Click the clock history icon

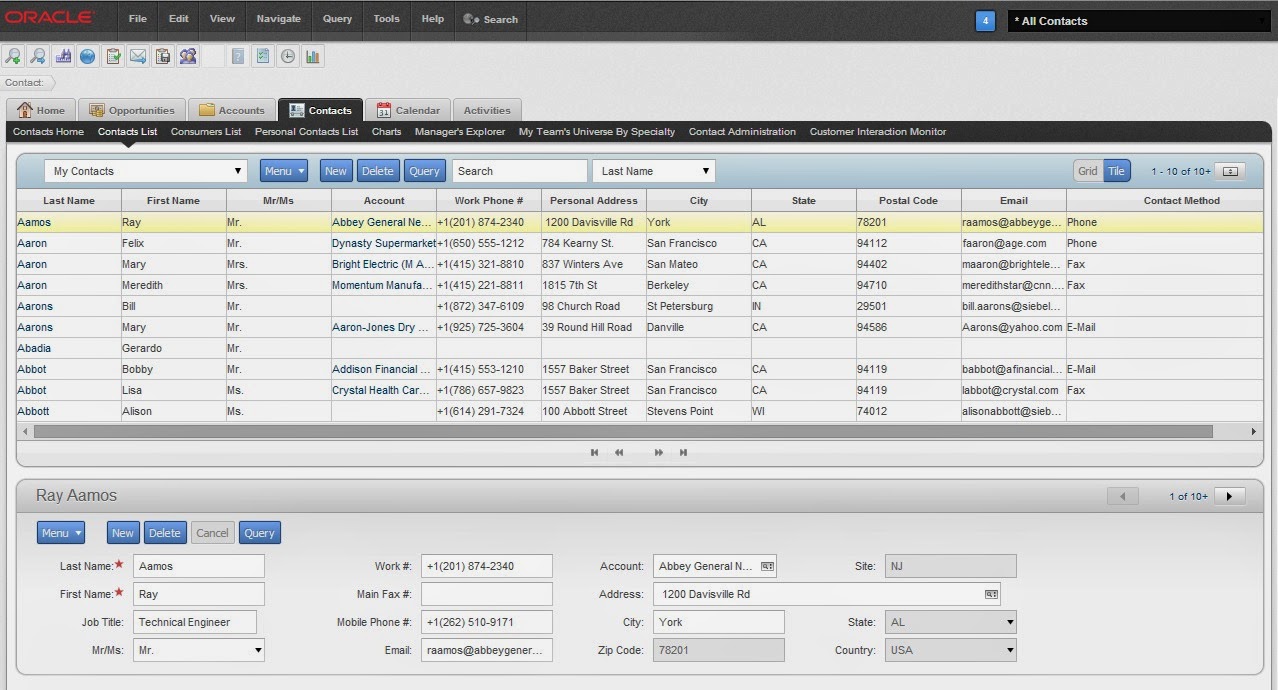point(287,56)
